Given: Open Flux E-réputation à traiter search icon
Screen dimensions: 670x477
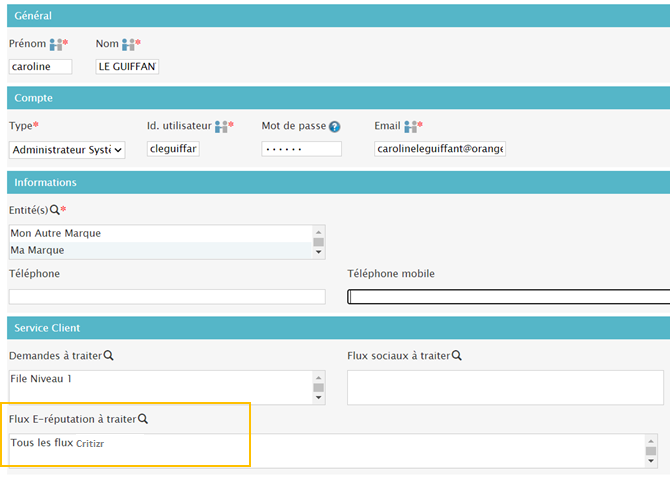Looking at the screenshot, I should (142, 419).
